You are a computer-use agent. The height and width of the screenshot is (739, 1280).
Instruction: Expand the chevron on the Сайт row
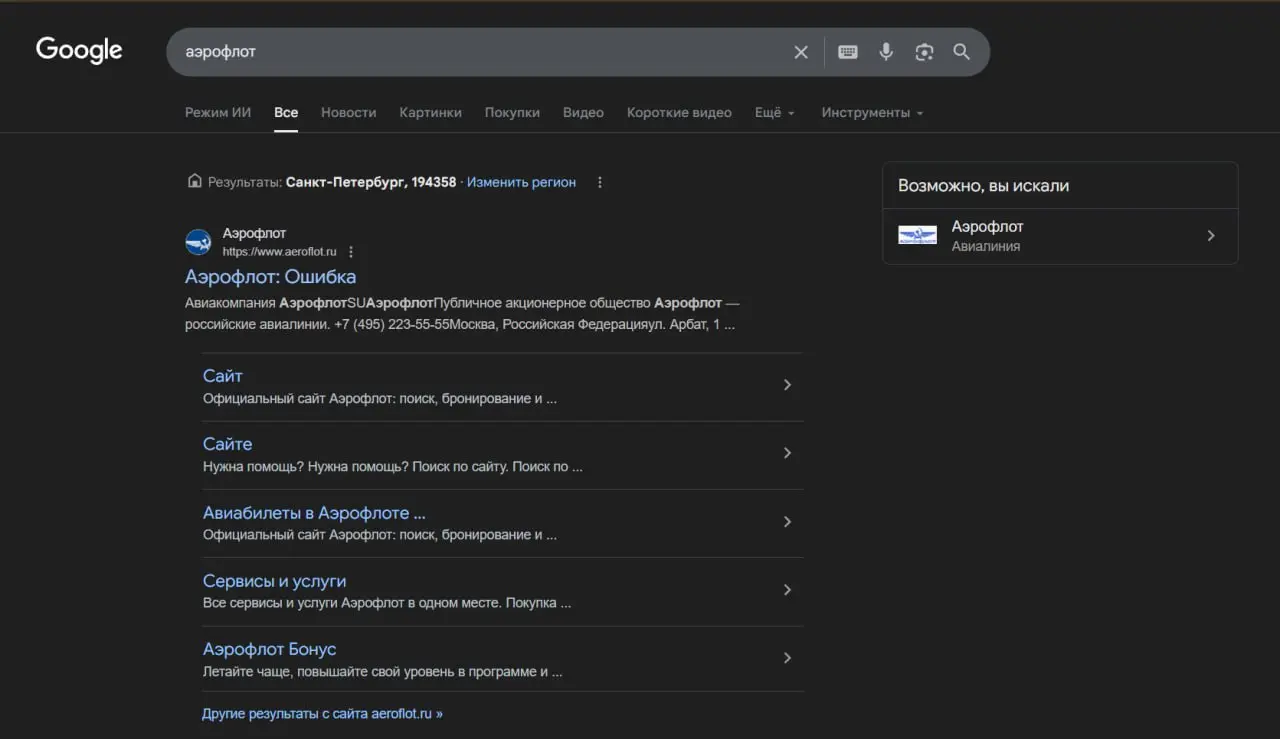point(787,385)
